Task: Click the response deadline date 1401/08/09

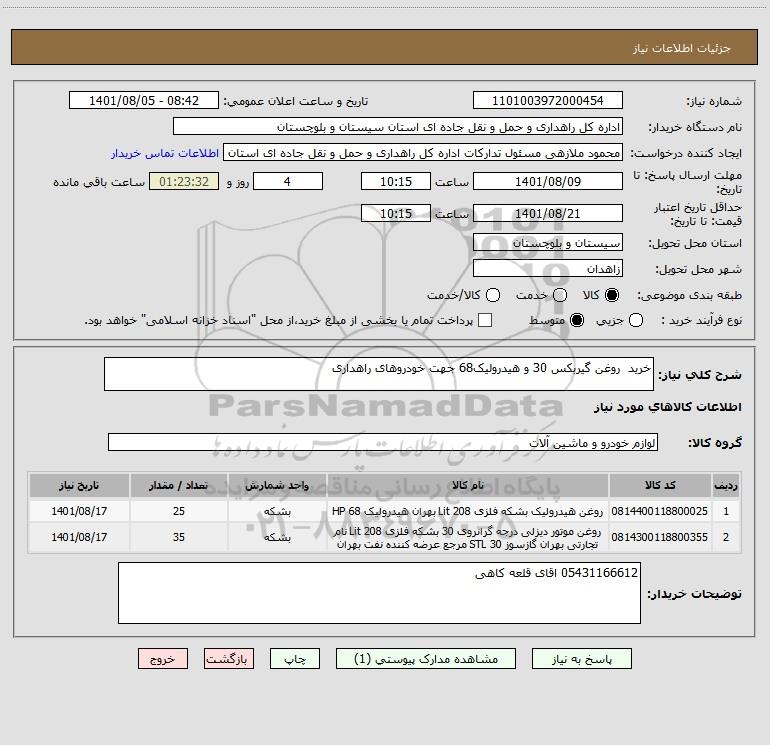Action: [x=548, y=181]
